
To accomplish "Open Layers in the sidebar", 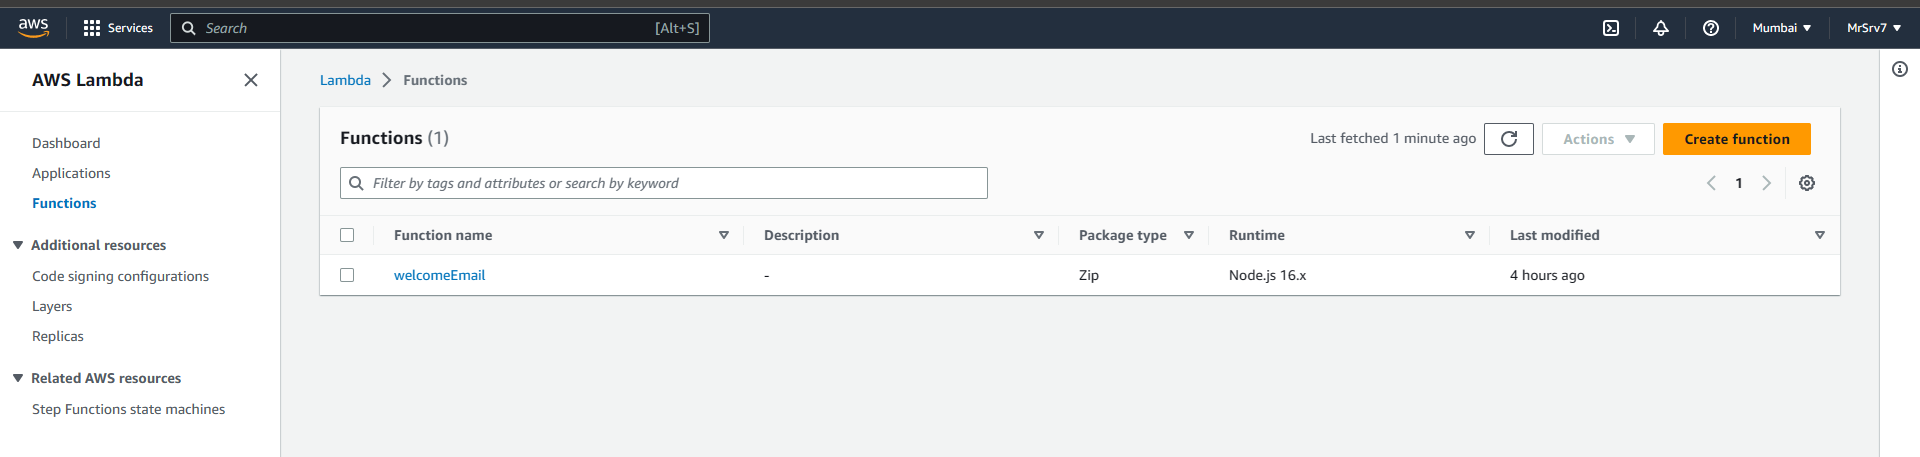I will point(52,306).
